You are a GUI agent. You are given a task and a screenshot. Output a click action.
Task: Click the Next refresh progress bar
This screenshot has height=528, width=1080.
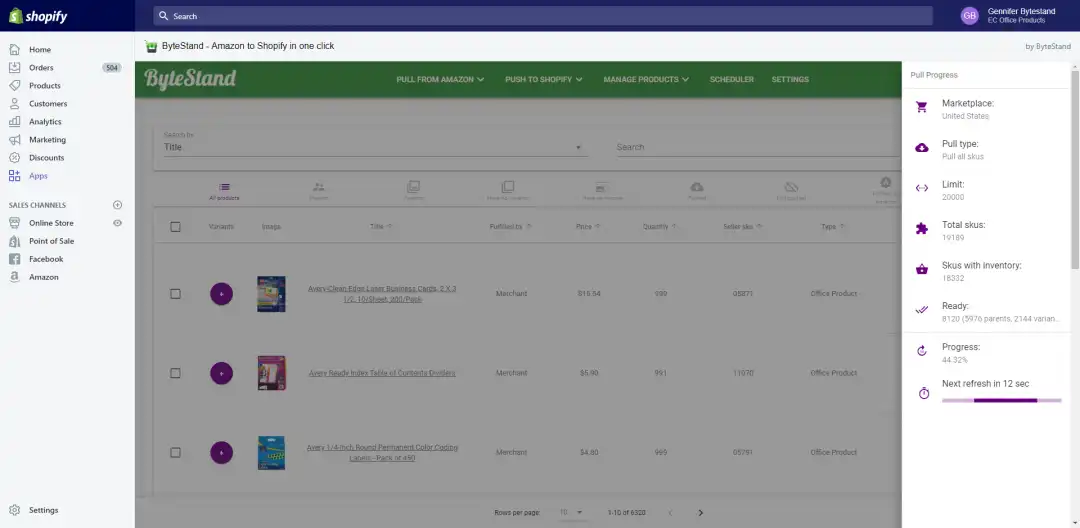pos(1001,400)
